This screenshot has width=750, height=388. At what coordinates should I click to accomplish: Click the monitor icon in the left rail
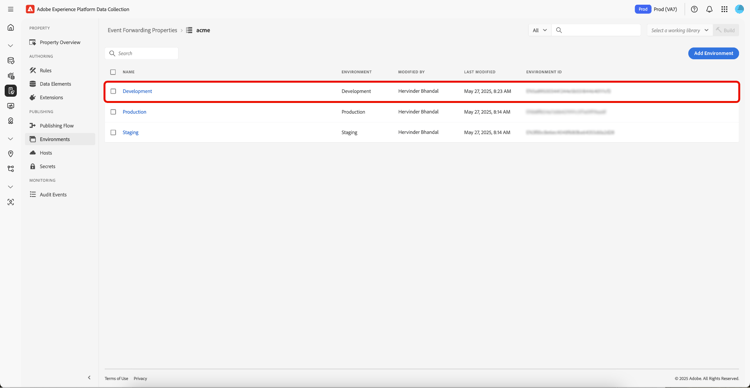pos(11,106)
